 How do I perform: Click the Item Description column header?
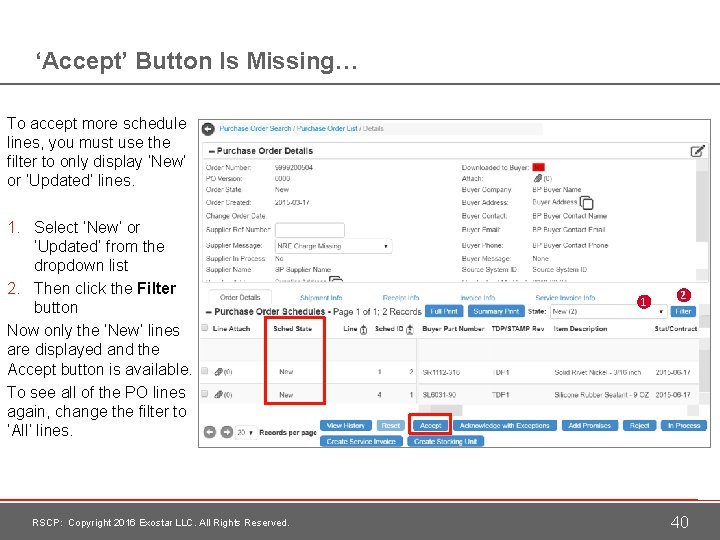pyautogui.click(x=580, y=329)
